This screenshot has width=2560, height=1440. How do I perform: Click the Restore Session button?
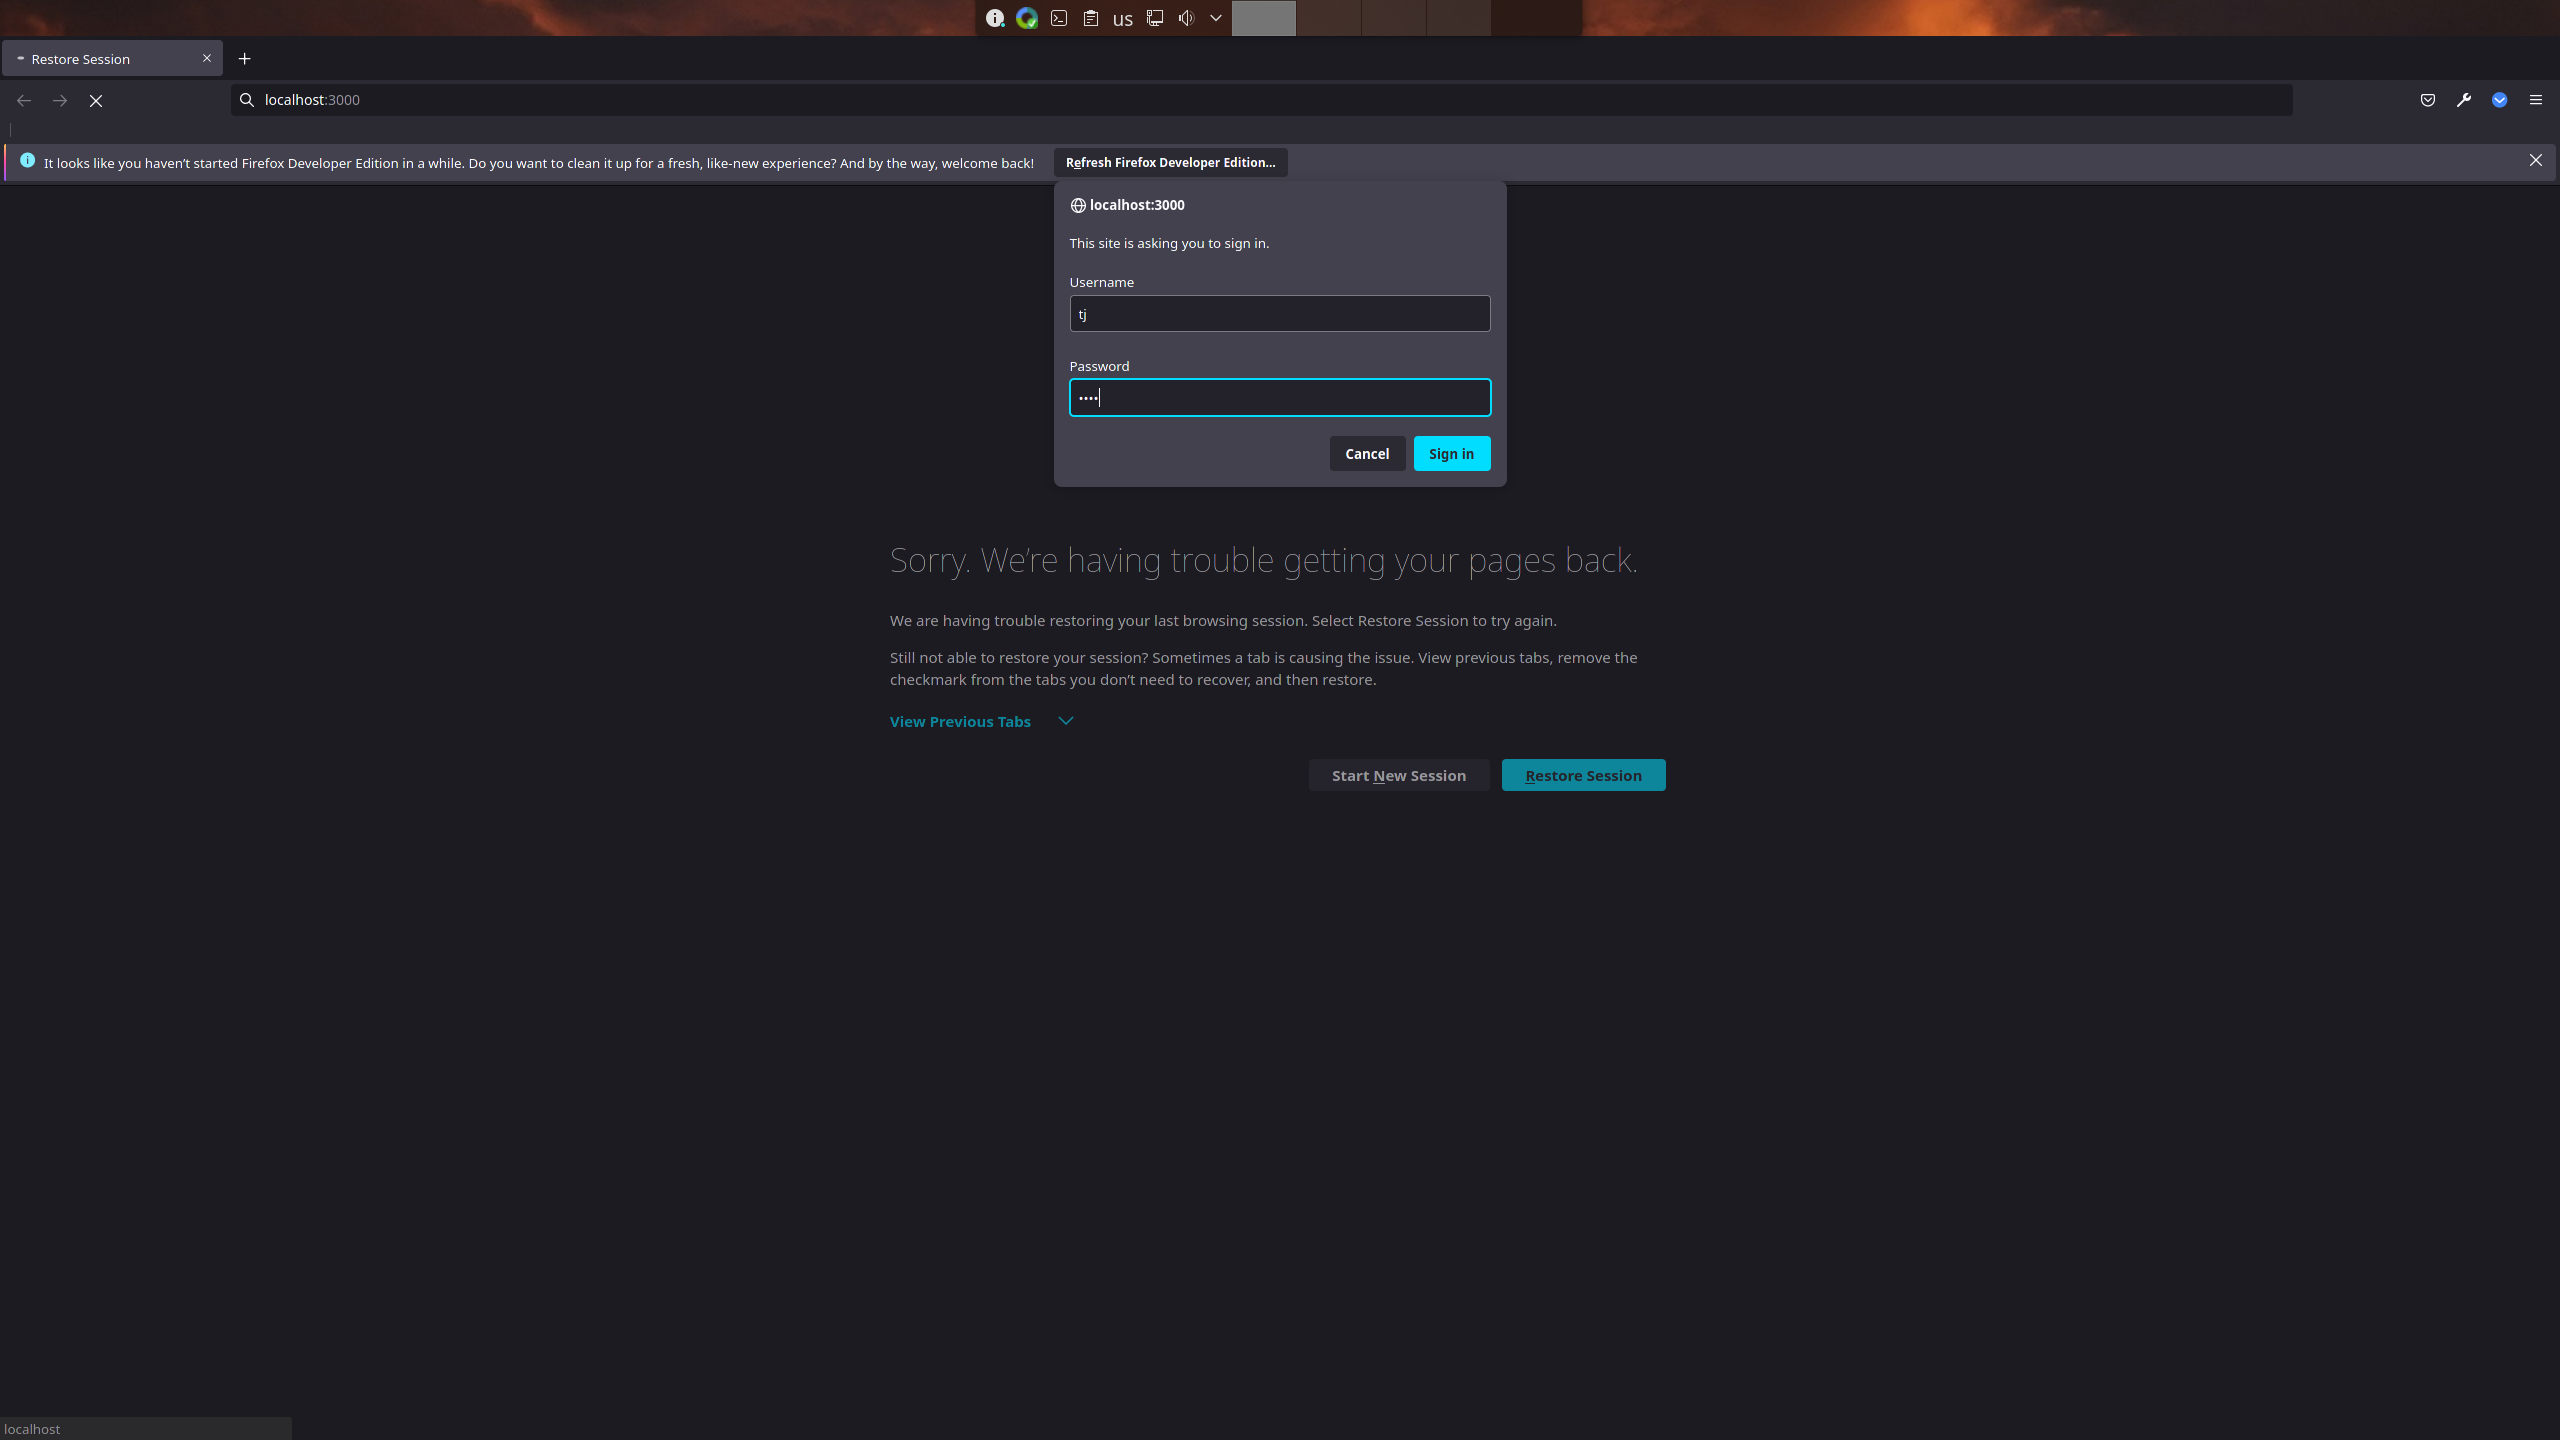(1583, 775)
